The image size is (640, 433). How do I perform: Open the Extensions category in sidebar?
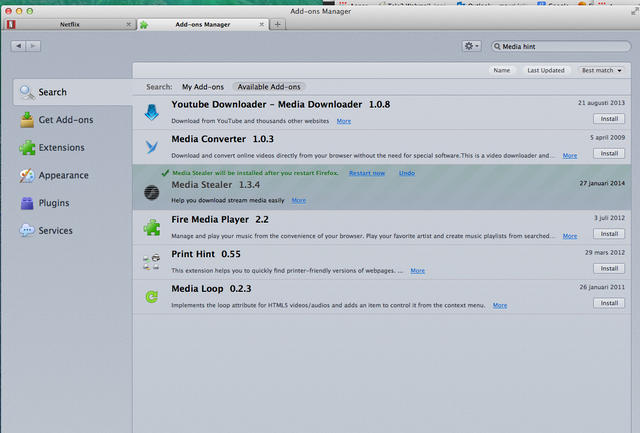(x=61, y=148)
